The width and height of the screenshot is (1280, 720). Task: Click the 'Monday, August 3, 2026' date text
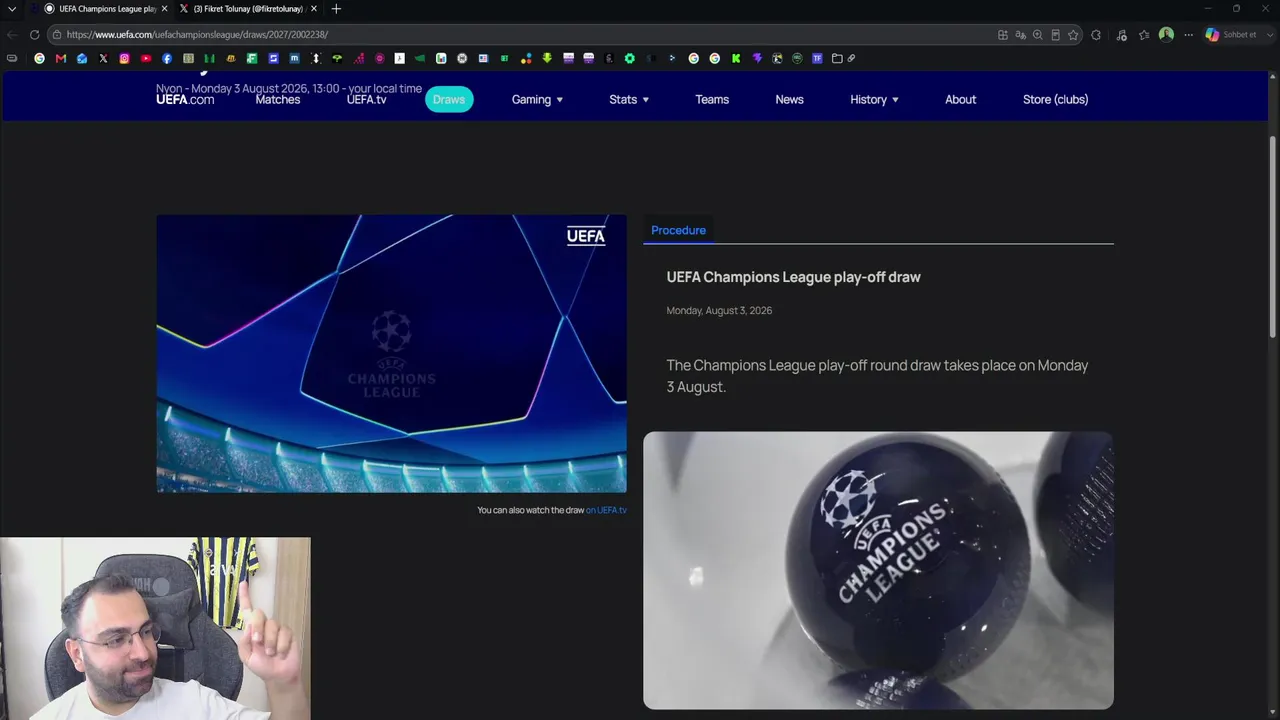719,310
